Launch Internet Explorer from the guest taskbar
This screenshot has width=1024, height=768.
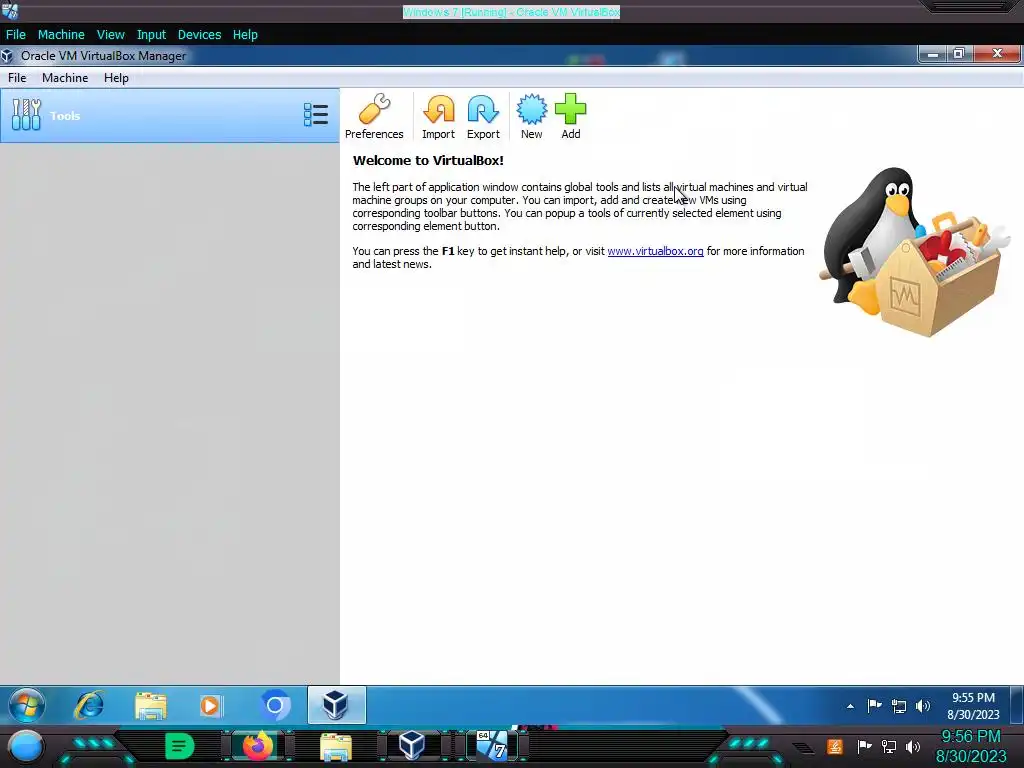coord(89,705)
